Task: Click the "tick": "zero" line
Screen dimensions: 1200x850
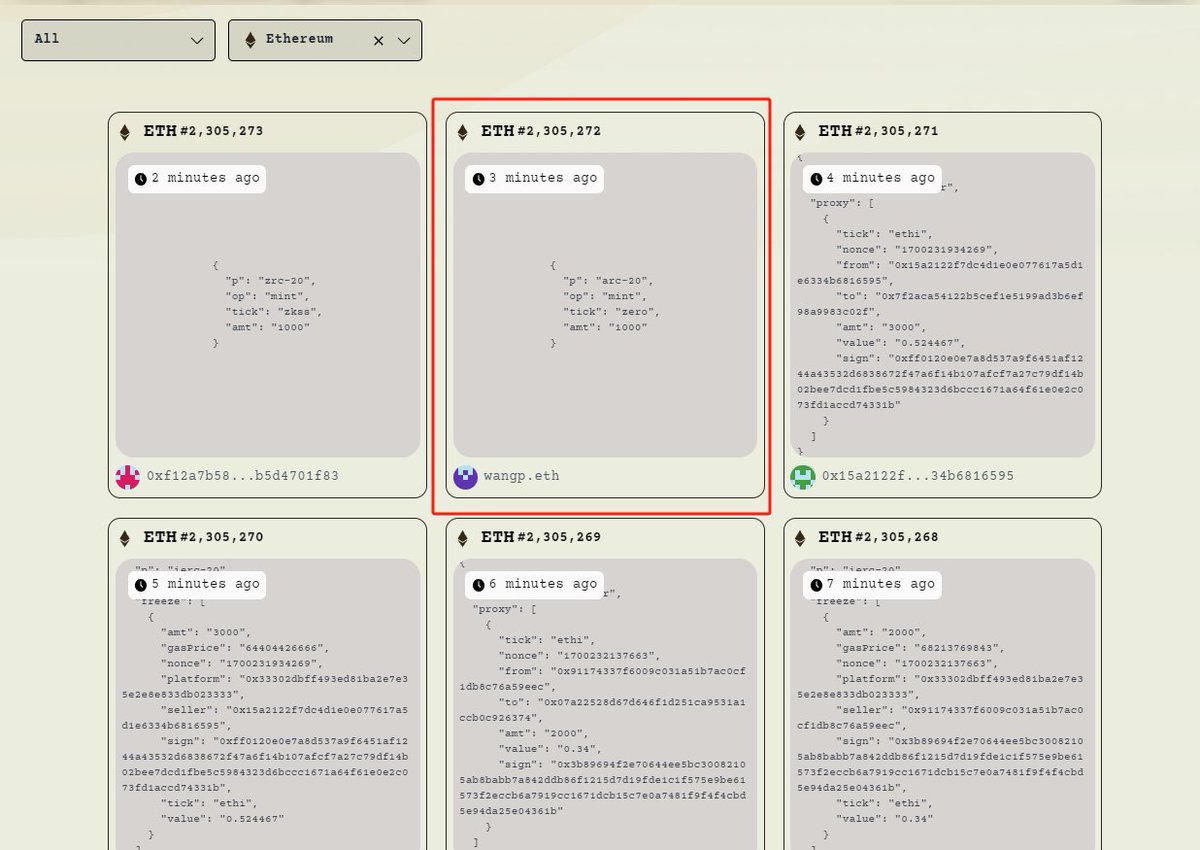Action: pos(612,312)
